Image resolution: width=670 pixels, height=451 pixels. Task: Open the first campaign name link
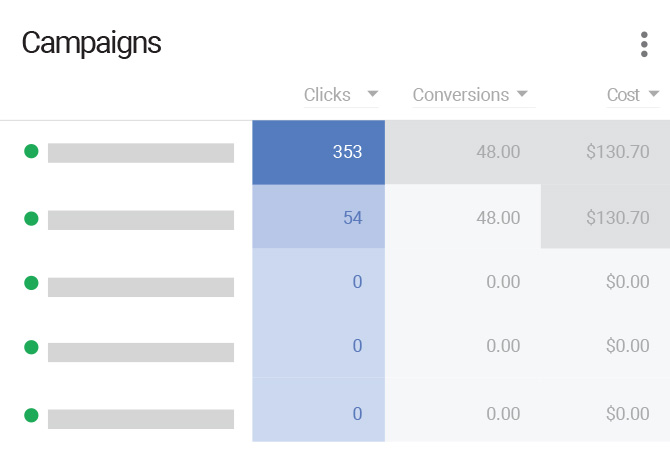141,153
